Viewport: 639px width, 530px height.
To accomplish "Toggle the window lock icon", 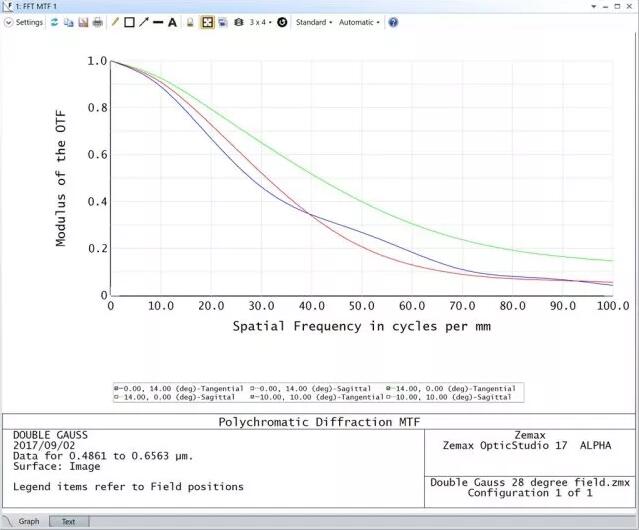I will (190, 22).
